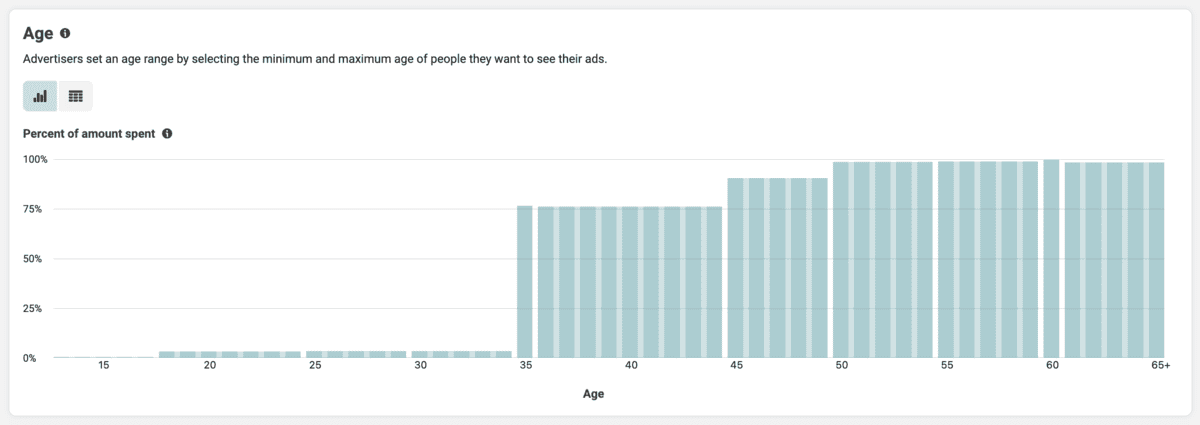Click the small bar at age 30
This screenshot has width=1200, height=425.
[419, 354]
